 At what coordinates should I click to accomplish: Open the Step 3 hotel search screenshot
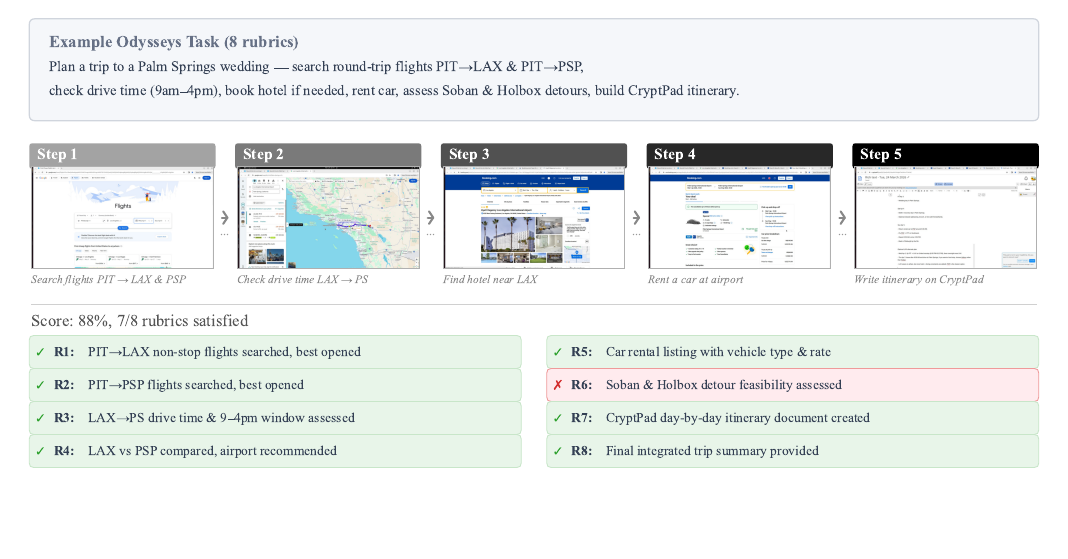tap(534, 217)
